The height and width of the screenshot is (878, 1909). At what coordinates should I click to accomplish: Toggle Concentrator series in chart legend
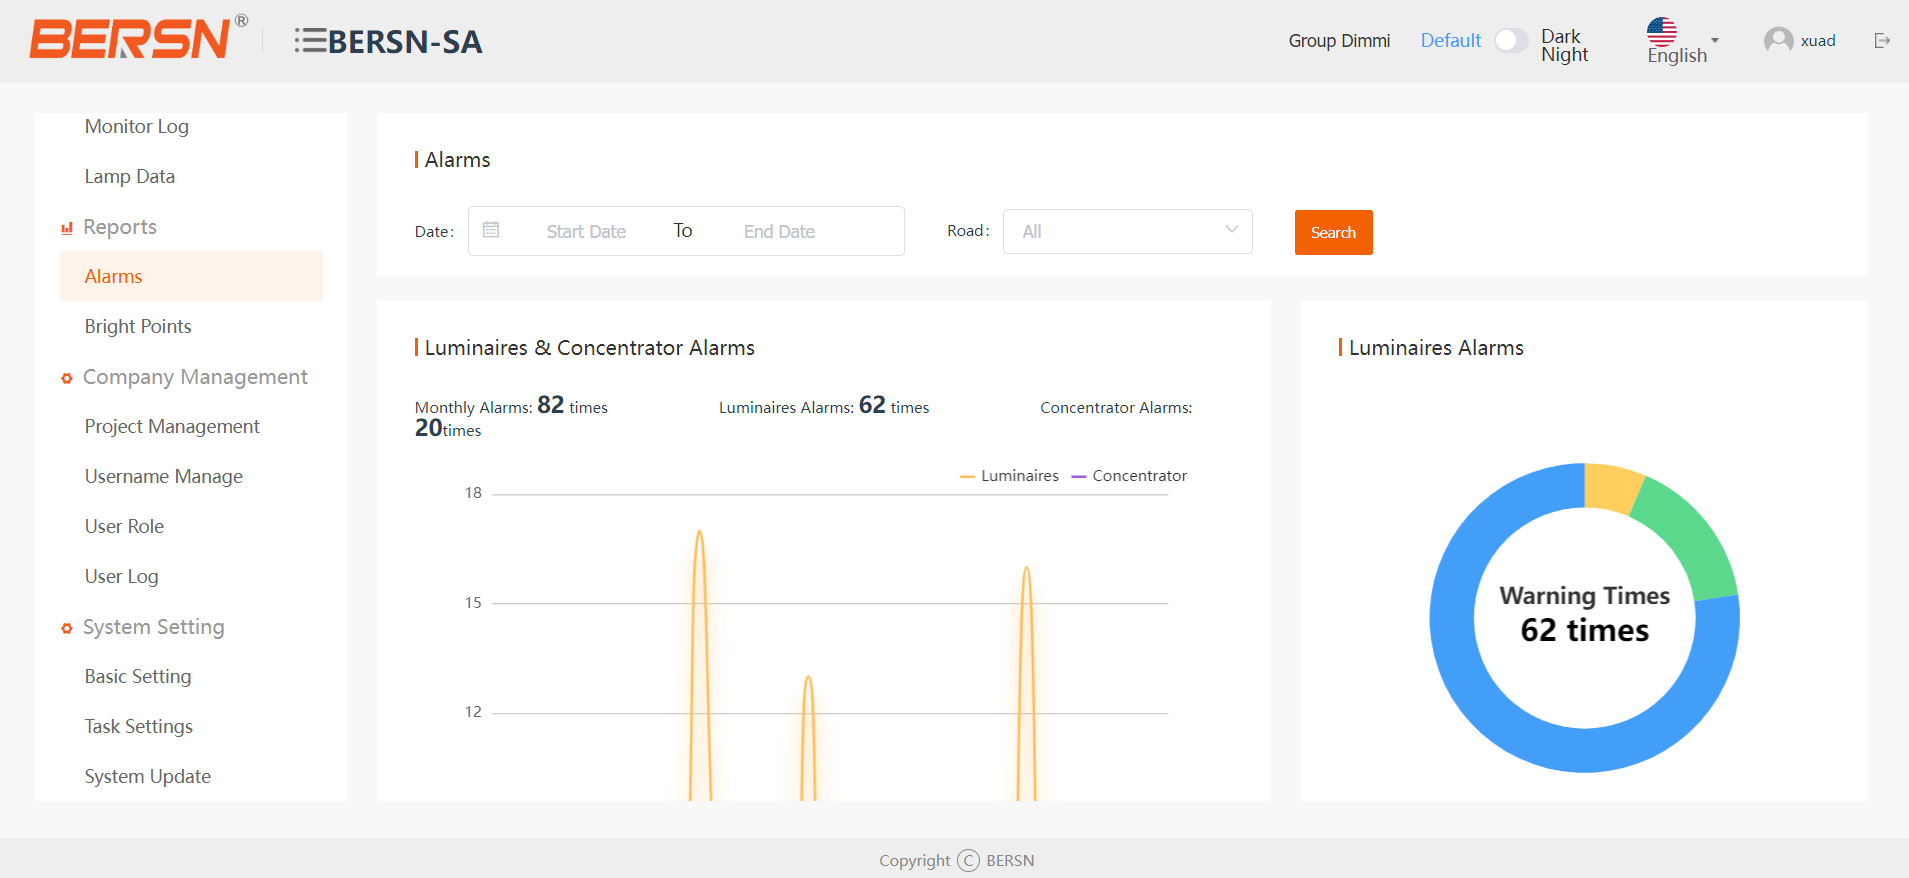[1129, 476]
